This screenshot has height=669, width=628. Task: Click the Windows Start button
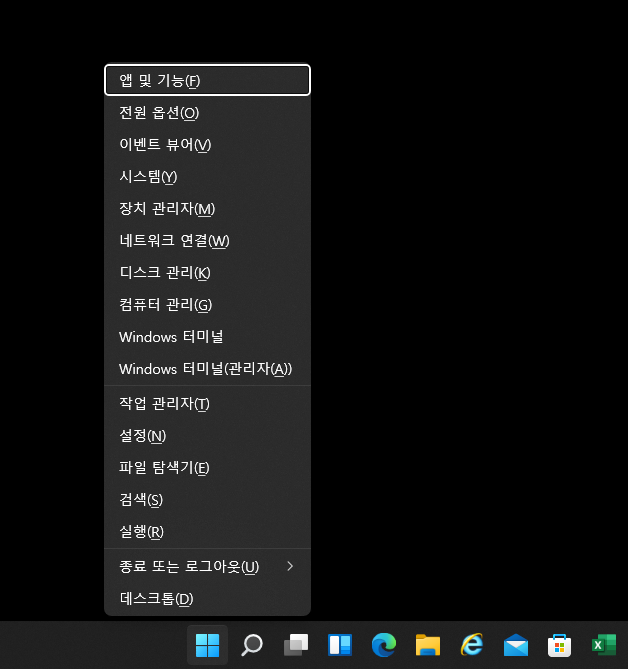(x=207, y=645)
